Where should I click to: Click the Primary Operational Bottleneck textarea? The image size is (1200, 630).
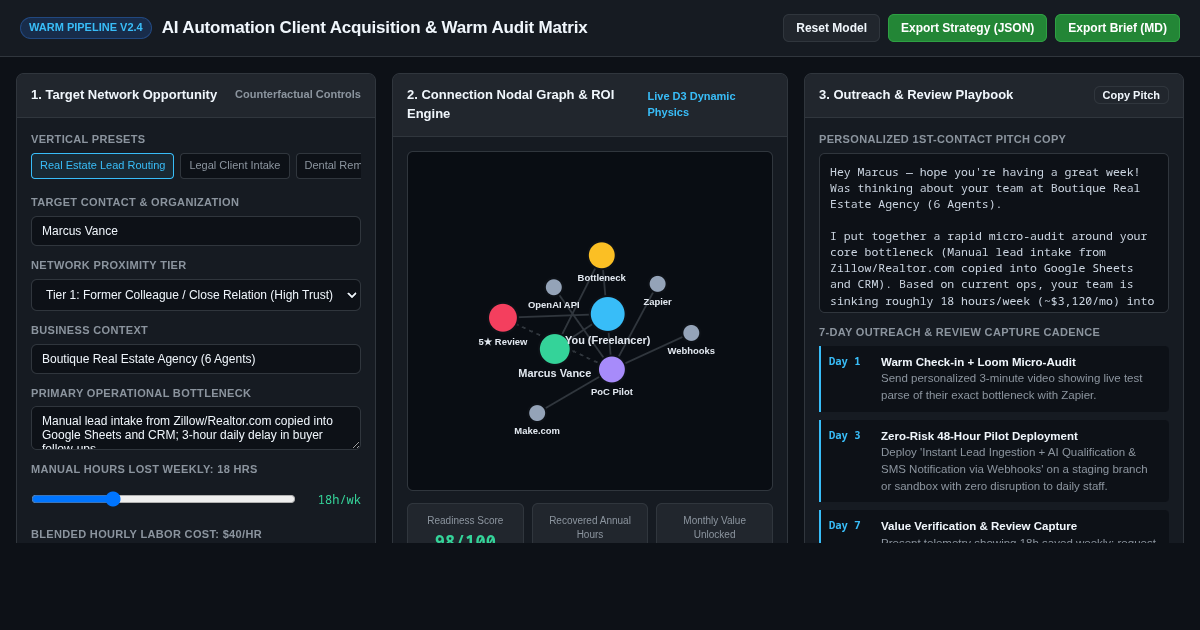[x=196, y=428]
